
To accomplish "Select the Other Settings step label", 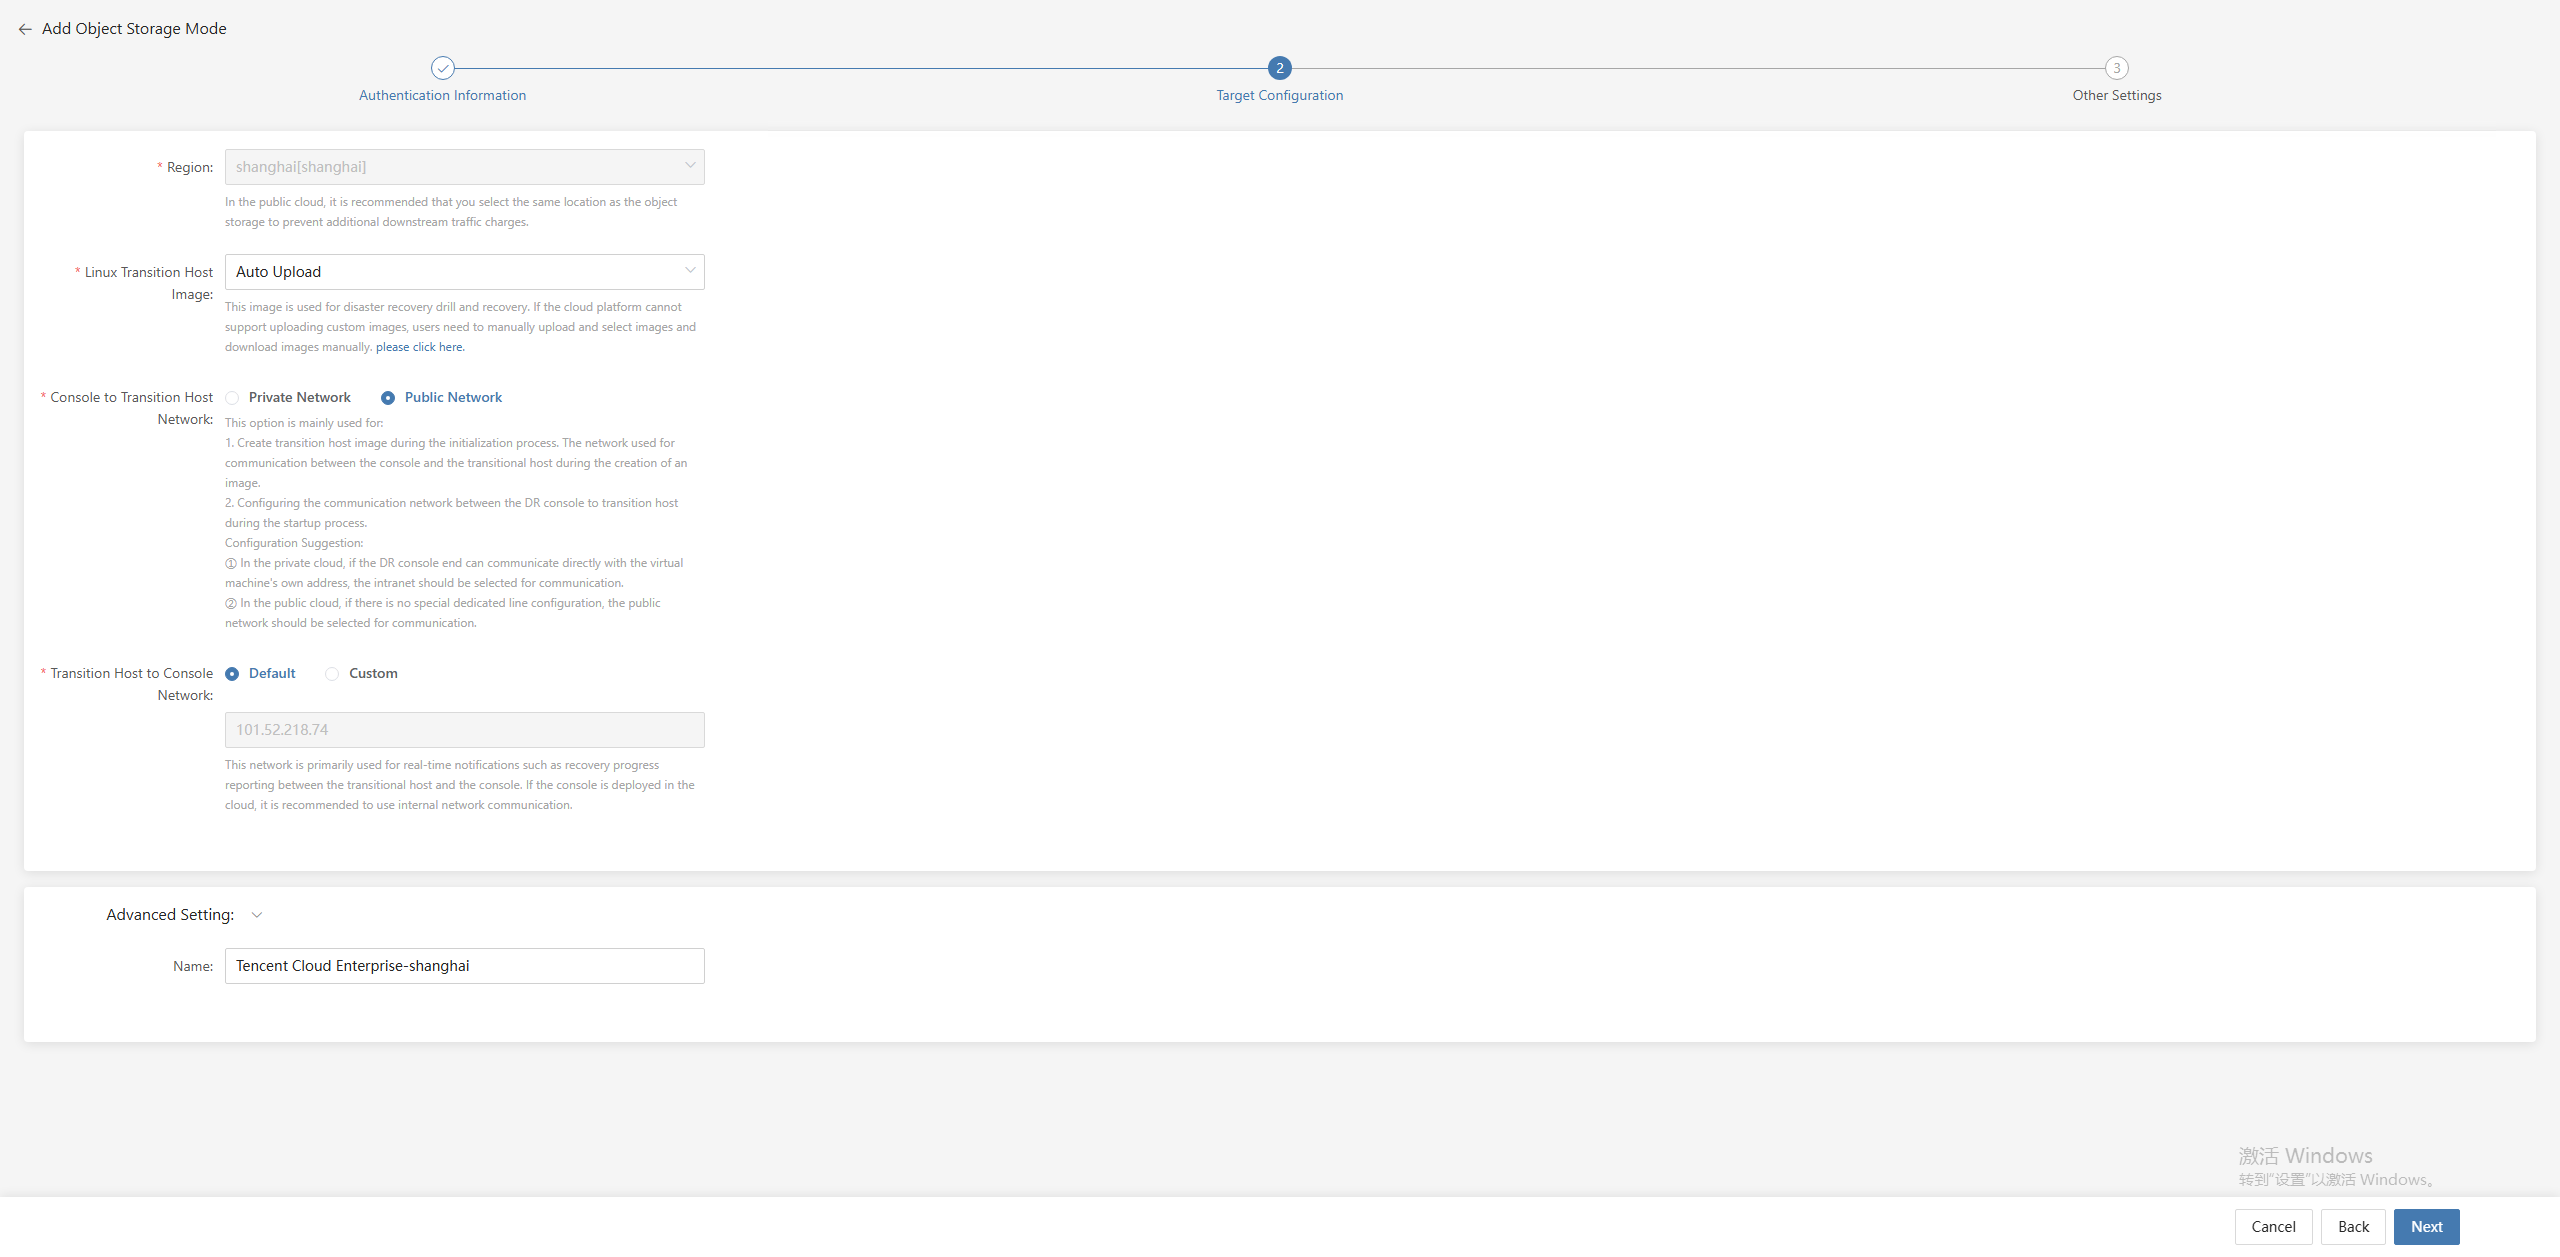I will click(2116, 96).
